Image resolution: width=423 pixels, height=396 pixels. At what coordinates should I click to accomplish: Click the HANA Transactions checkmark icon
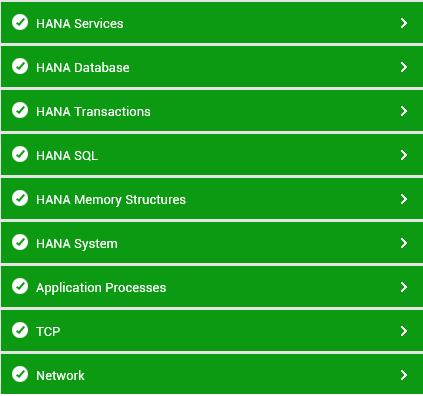[20, 110]
